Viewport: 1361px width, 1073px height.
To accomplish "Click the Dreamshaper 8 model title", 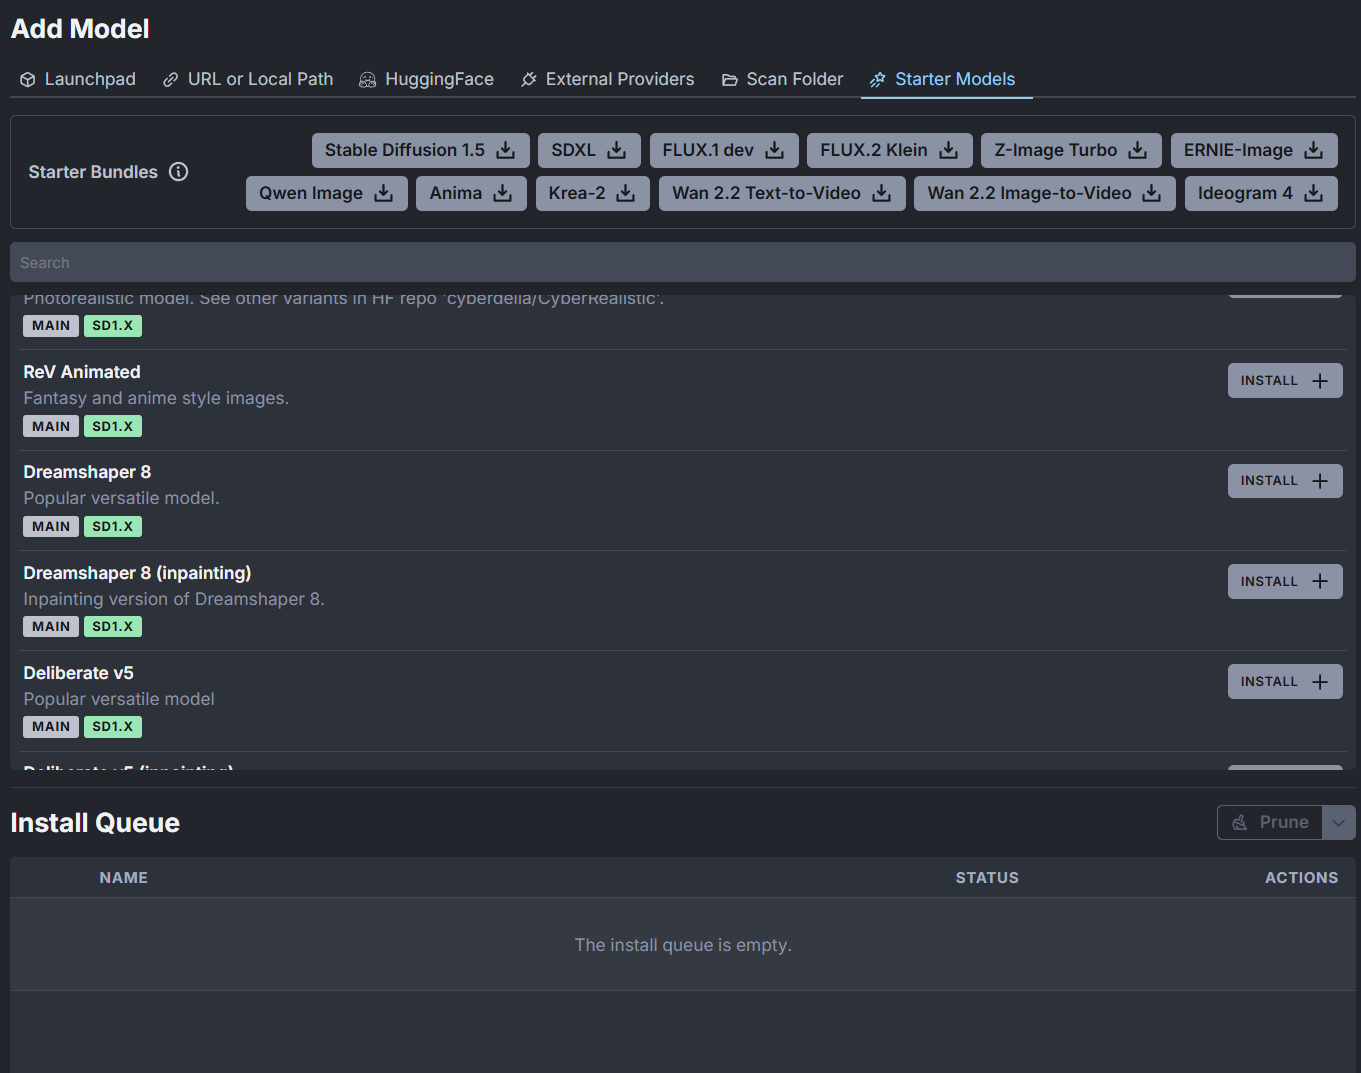I will coord(87,472).
